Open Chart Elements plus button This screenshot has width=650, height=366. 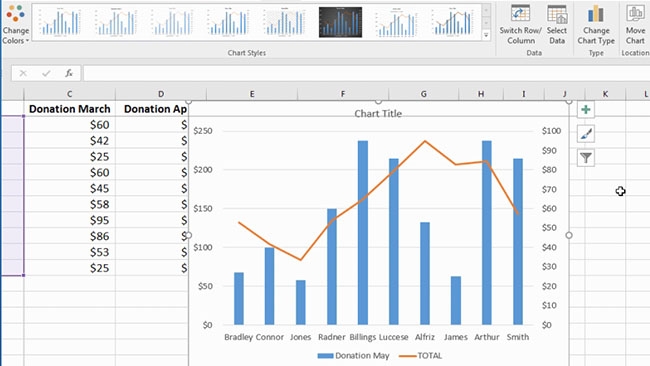(586, 110)
